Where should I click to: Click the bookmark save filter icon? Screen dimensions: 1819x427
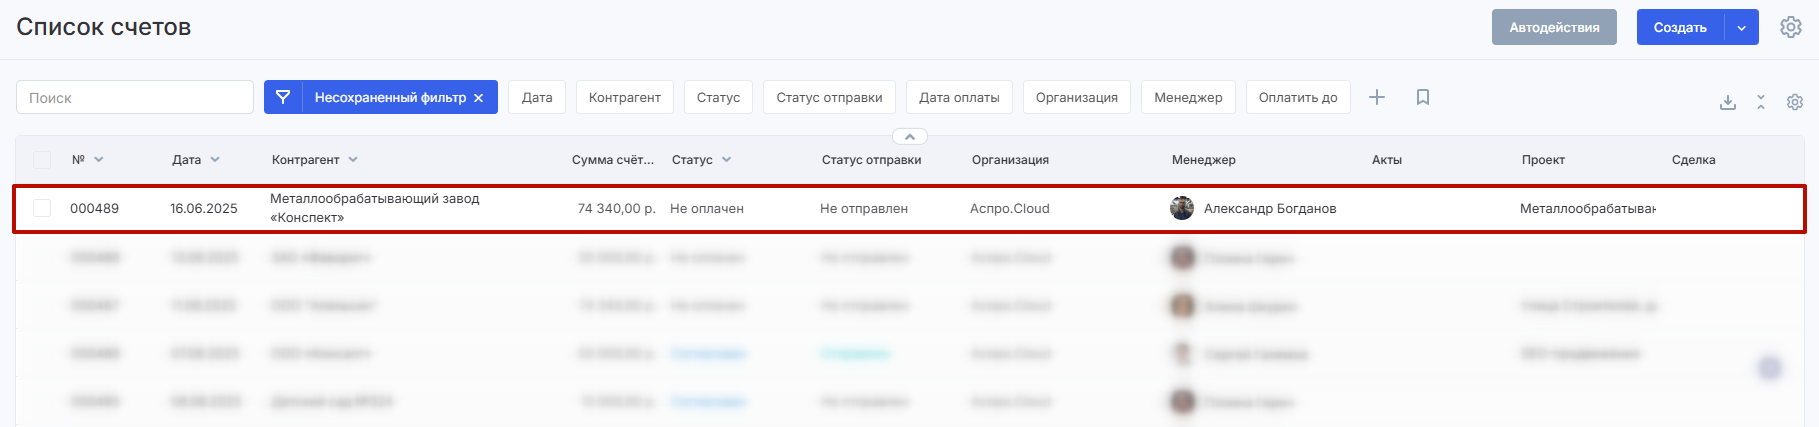pos(1423,97)
